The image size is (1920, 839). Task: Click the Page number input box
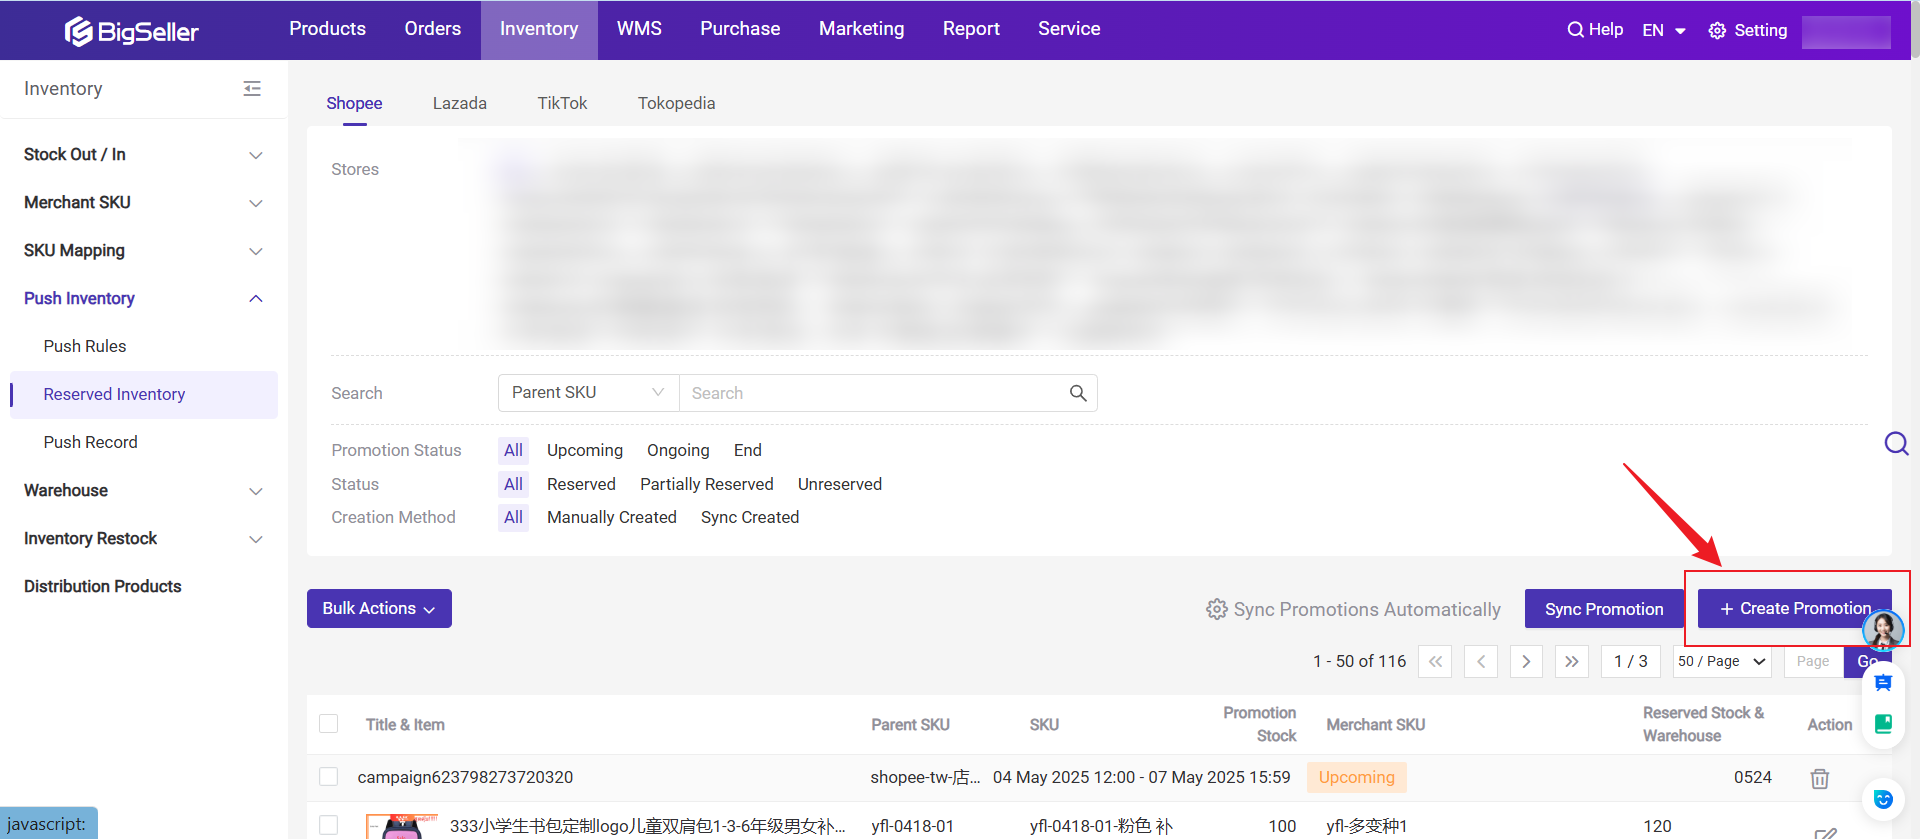tap(1813, 661)
